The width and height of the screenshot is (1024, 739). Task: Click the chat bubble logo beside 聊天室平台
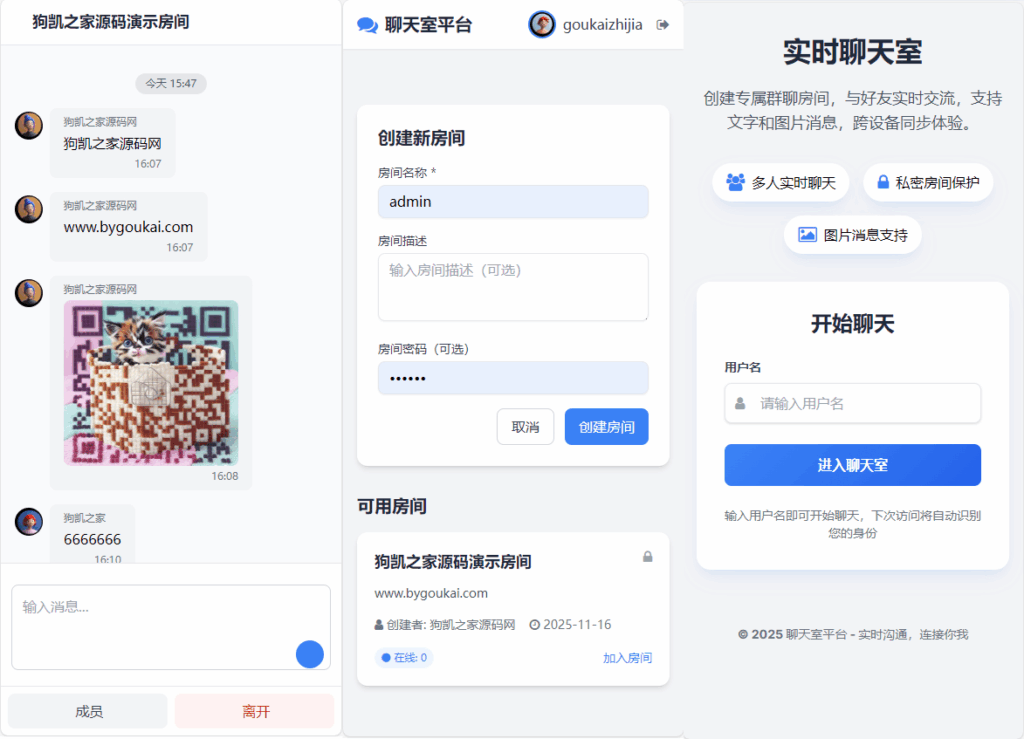[367, 25]
